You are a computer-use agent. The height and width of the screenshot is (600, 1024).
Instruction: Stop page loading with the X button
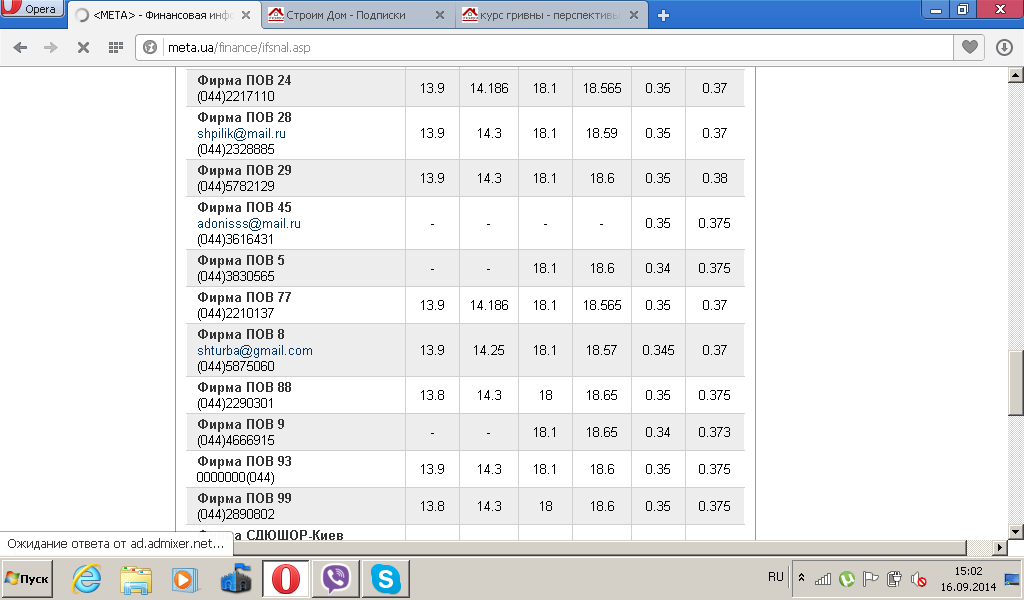click(x=83, y=48)
